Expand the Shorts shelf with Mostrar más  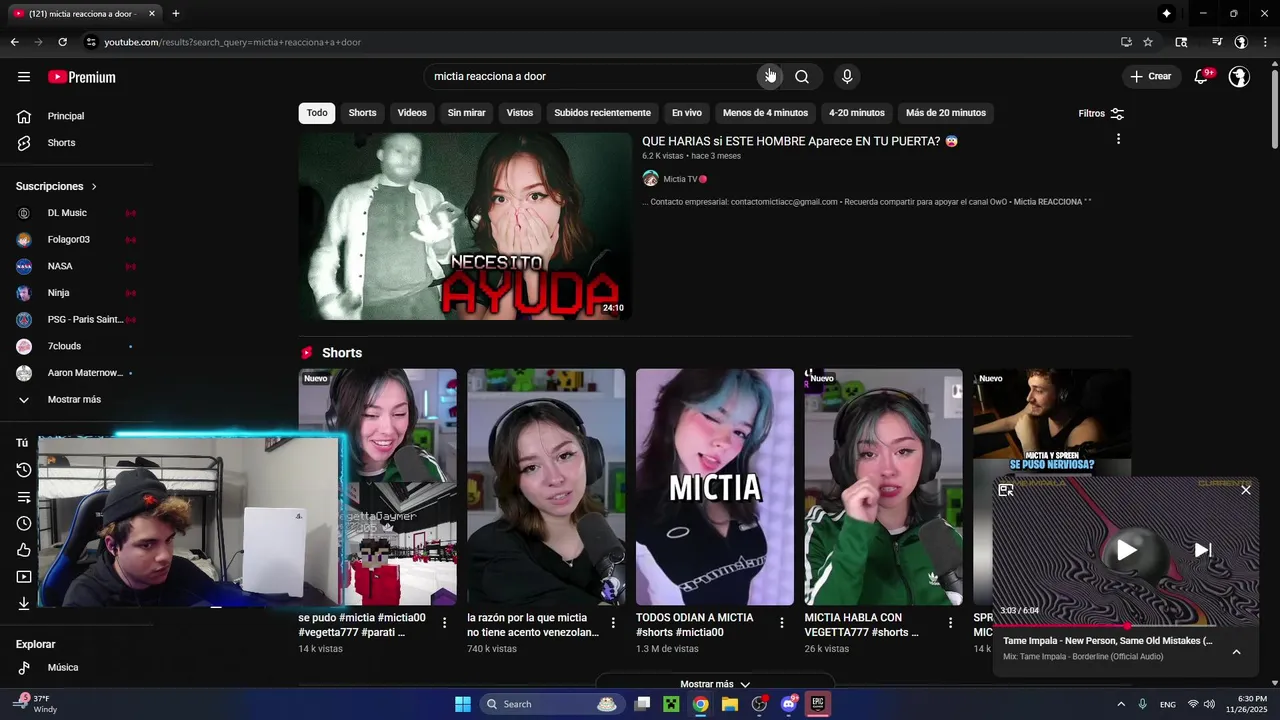pos(715,684)
